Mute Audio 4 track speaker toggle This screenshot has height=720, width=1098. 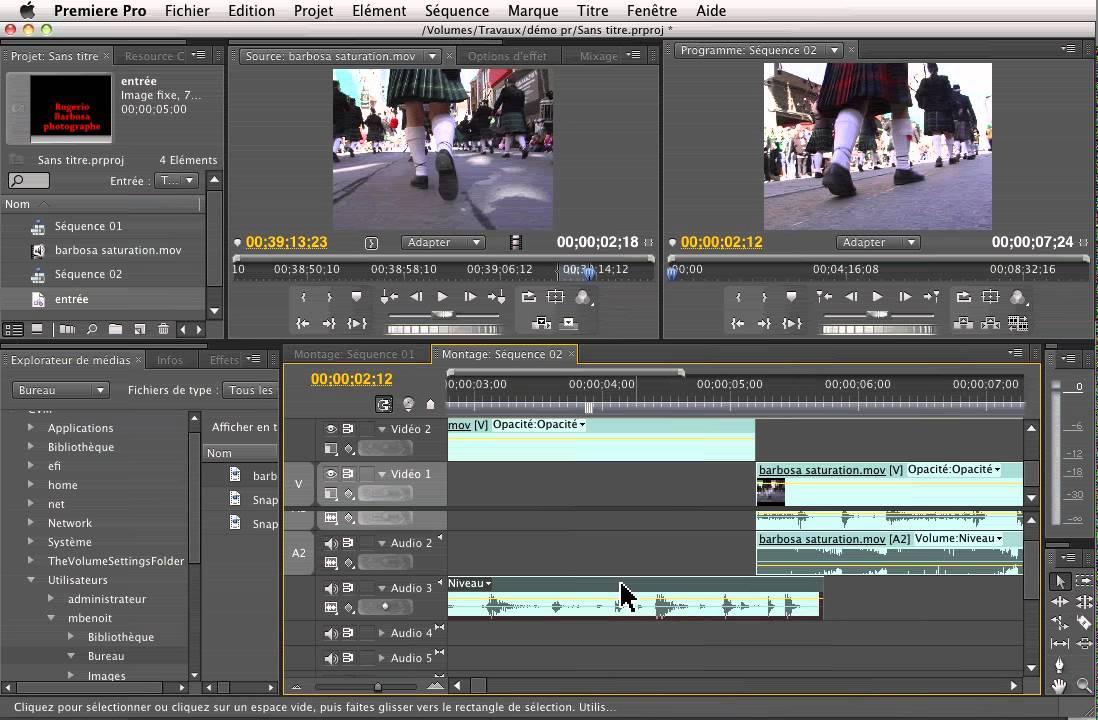click(x=331, y=633)
